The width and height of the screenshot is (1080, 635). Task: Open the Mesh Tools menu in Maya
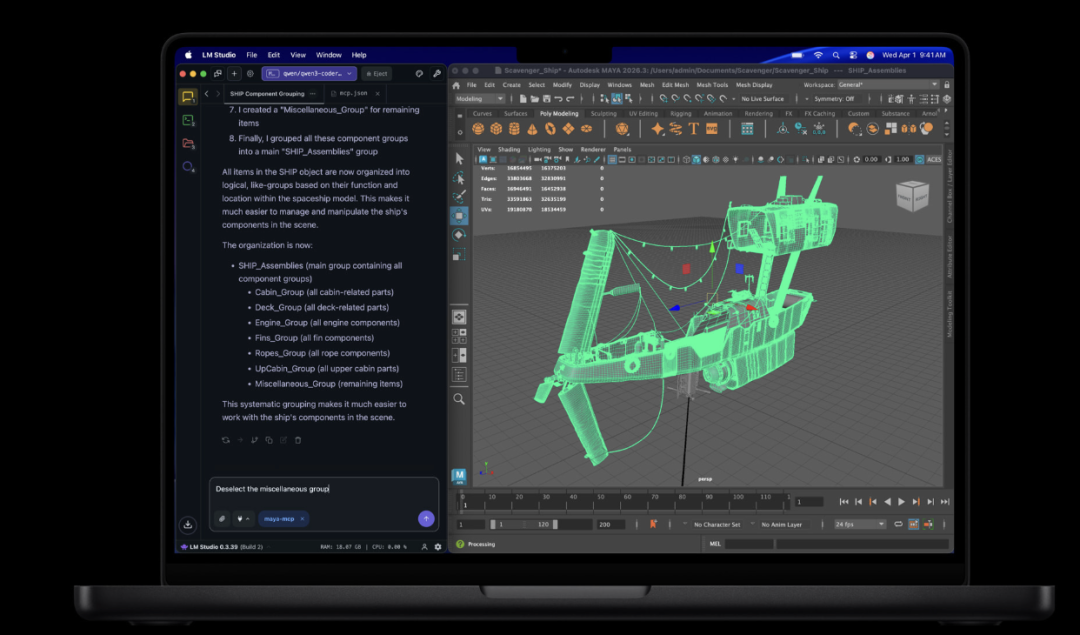coord(712,85)
